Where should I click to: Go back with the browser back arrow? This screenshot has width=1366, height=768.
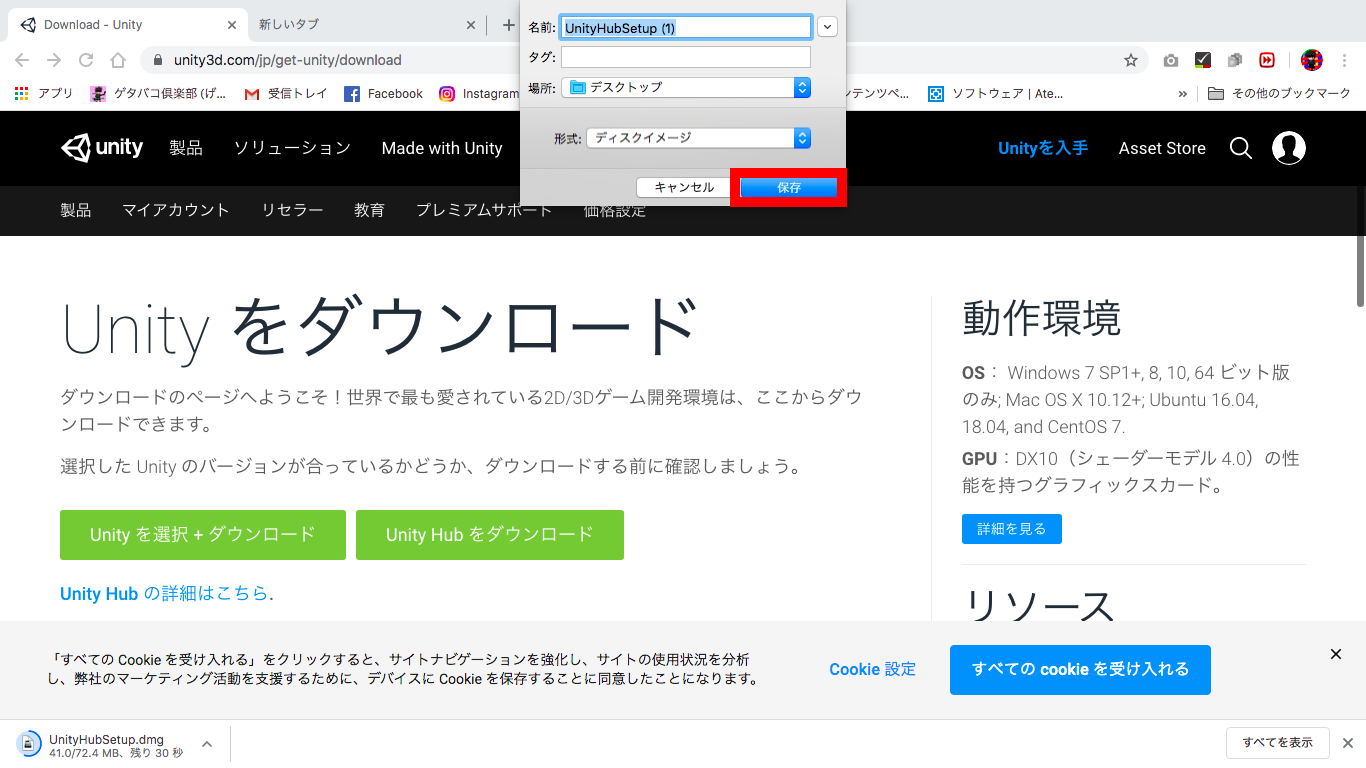point(23,60)
